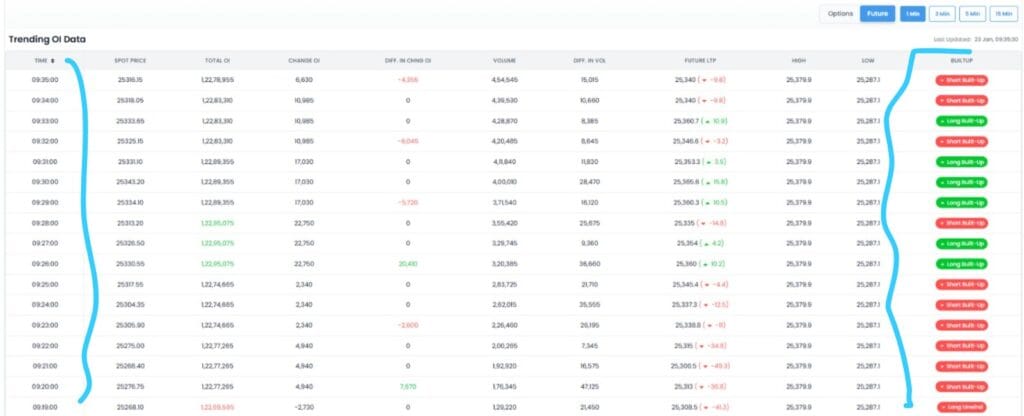Choose the 3 Min interval

point(941,14)
